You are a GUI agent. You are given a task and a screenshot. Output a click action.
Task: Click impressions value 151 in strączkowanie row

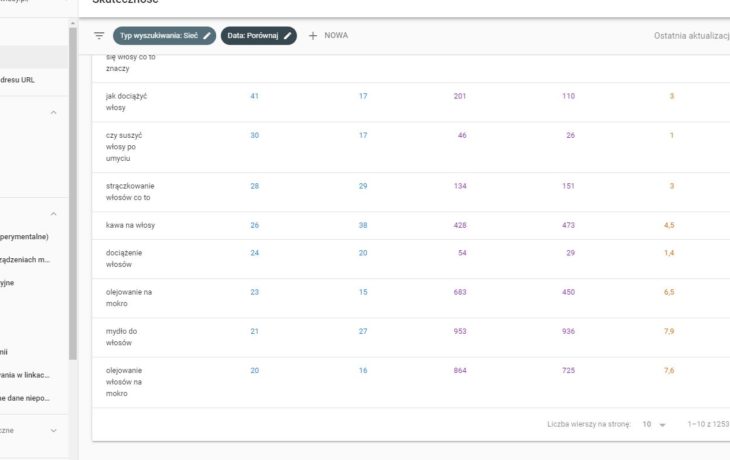(x=568, y=186)
